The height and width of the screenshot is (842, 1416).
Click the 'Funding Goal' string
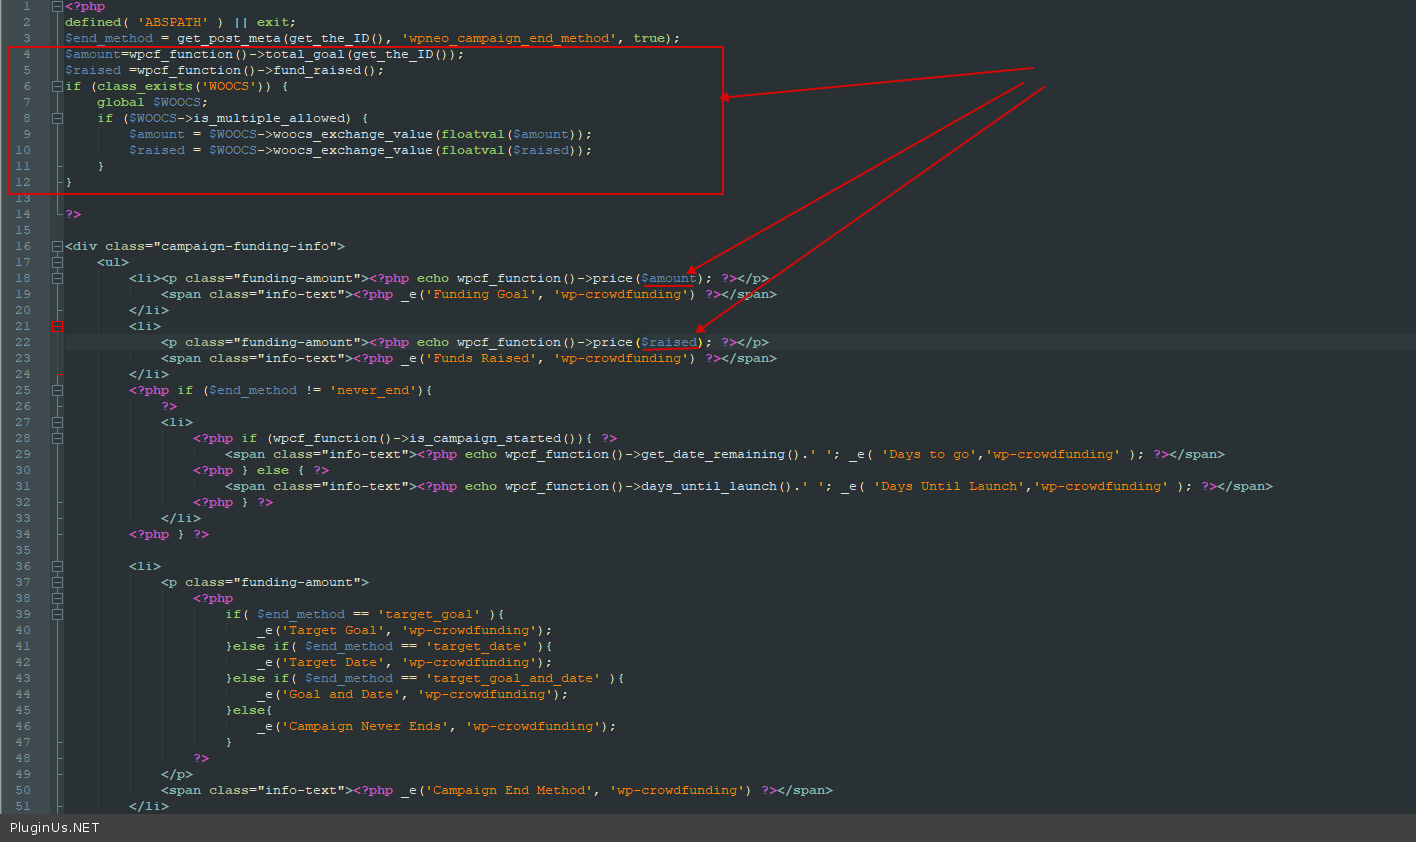(x=485, y=294)
